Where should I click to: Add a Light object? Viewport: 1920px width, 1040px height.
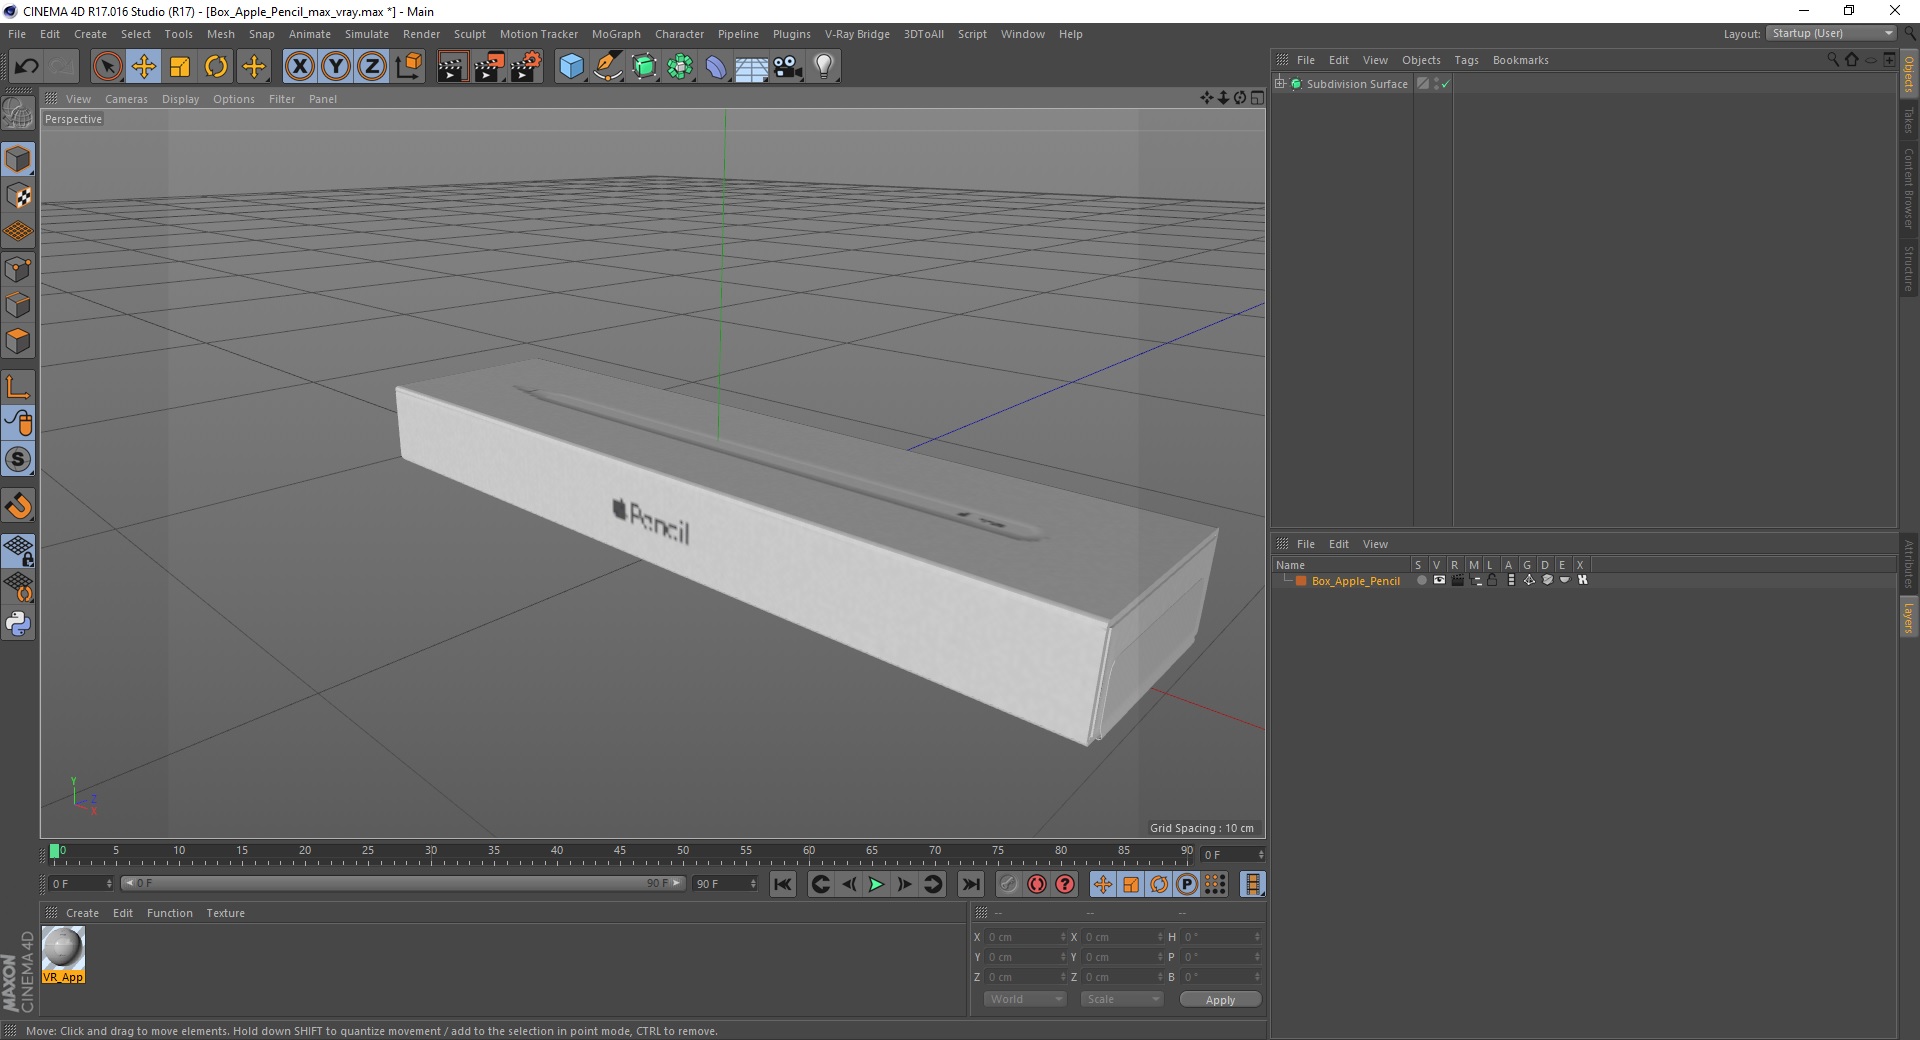click(x=824, y=67)
